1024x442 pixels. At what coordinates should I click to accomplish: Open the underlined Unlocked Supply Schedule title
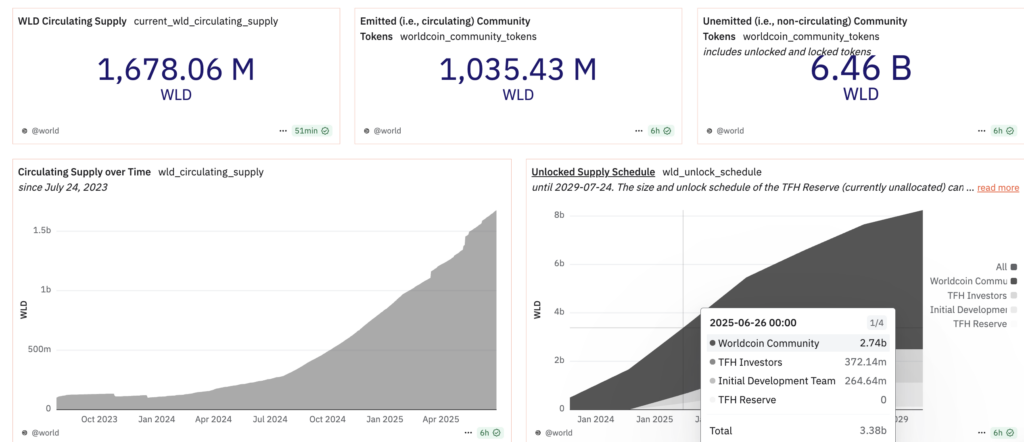click(x=593, y=172)
